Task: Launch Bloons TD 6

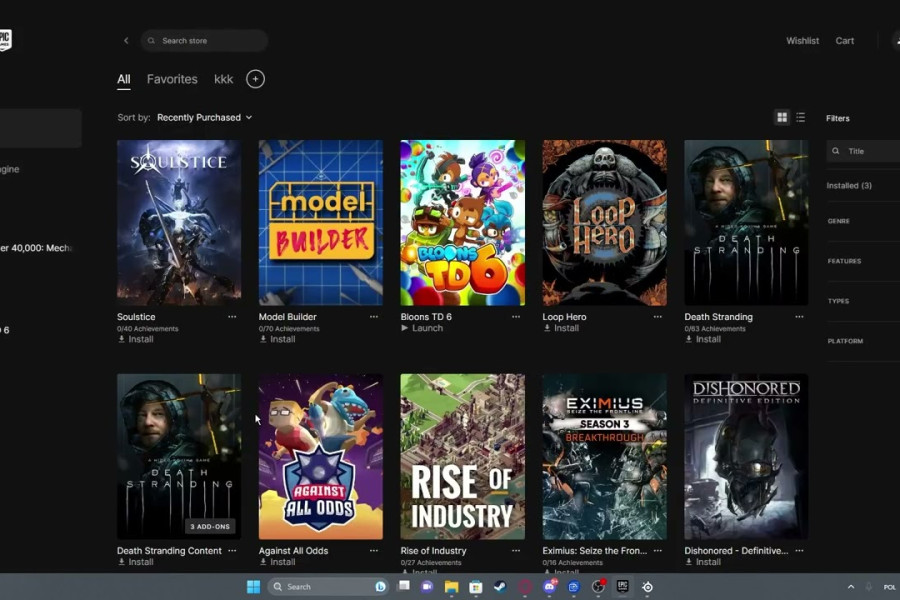Action: [x=422, y=328]
